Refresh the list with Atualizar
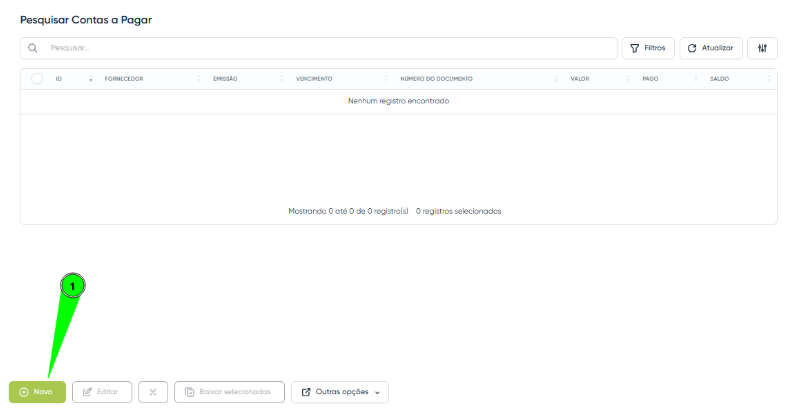This screenshot has width=792, height=416. tap(711, 48)
